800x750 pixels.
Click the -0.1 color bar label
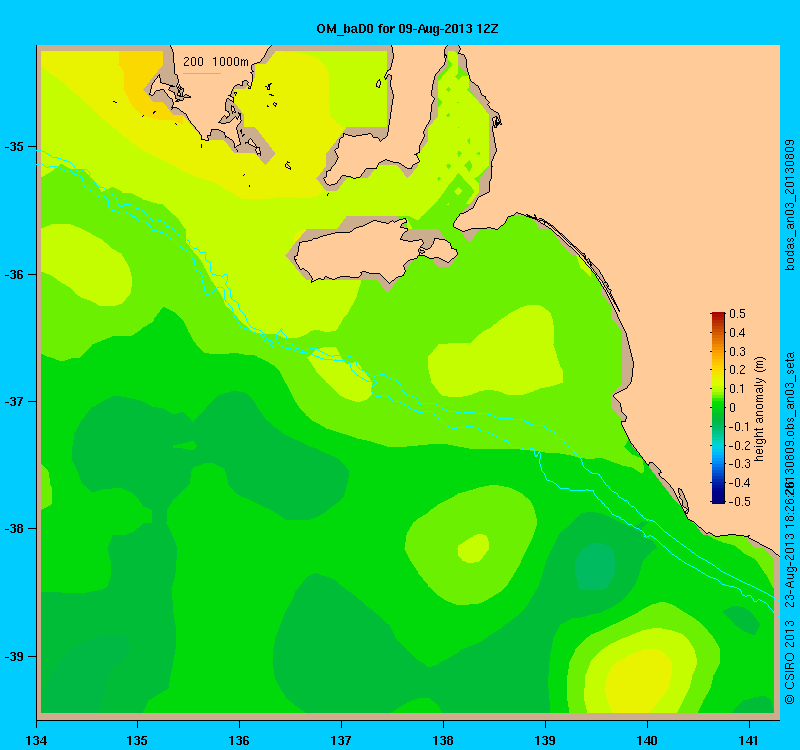tap(738, 427)
